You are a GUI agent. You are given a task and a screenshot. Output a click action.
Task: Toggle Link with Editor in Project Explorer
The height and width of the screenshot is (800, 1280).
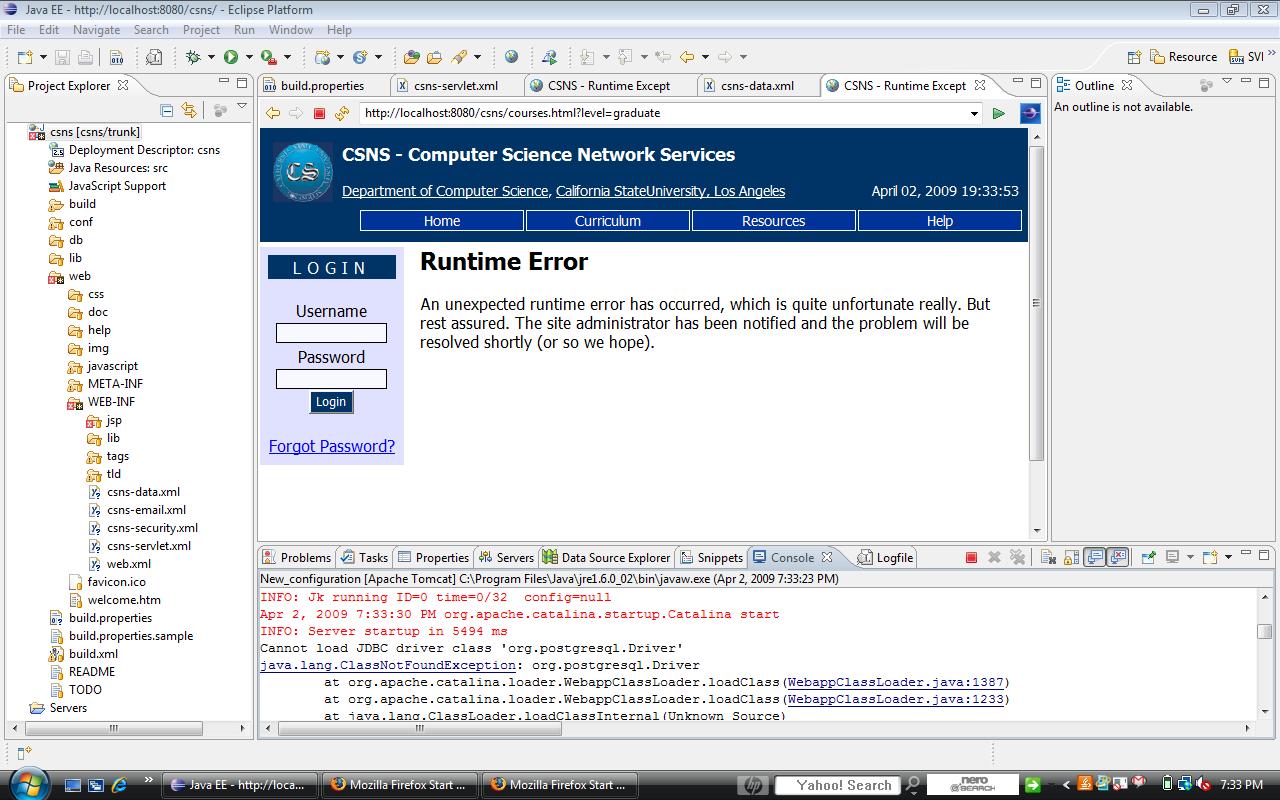(188, 110)
